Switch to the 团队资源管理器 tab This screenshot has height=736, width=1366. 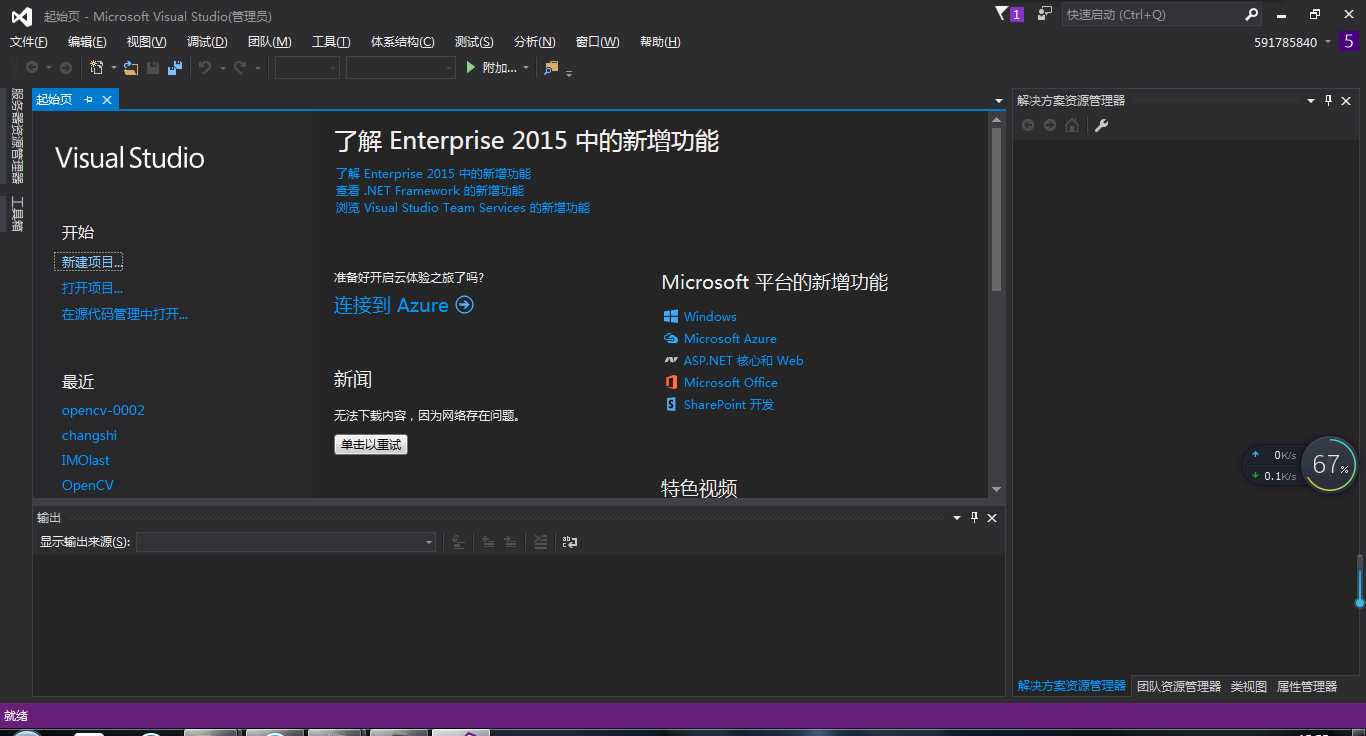tap(1179, 686)
